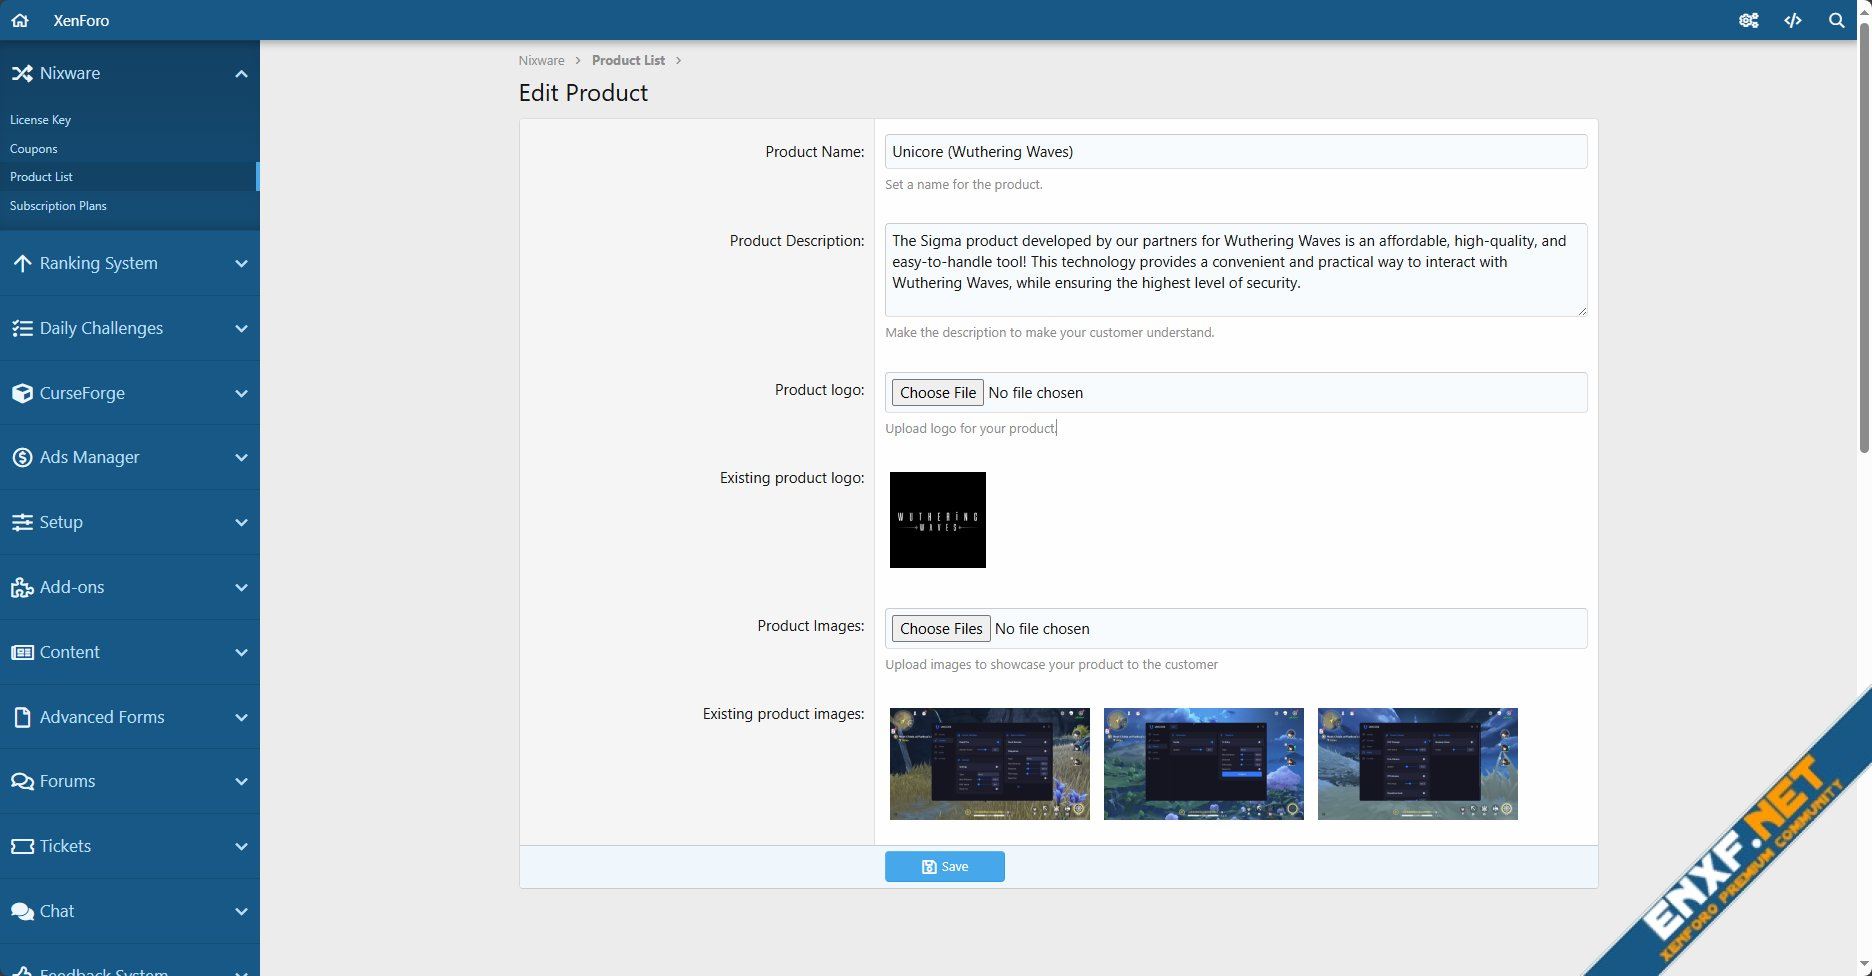Click the Add-ons puzzle icon
This screenshot has height=976, width=1872.
click(22, 587)
